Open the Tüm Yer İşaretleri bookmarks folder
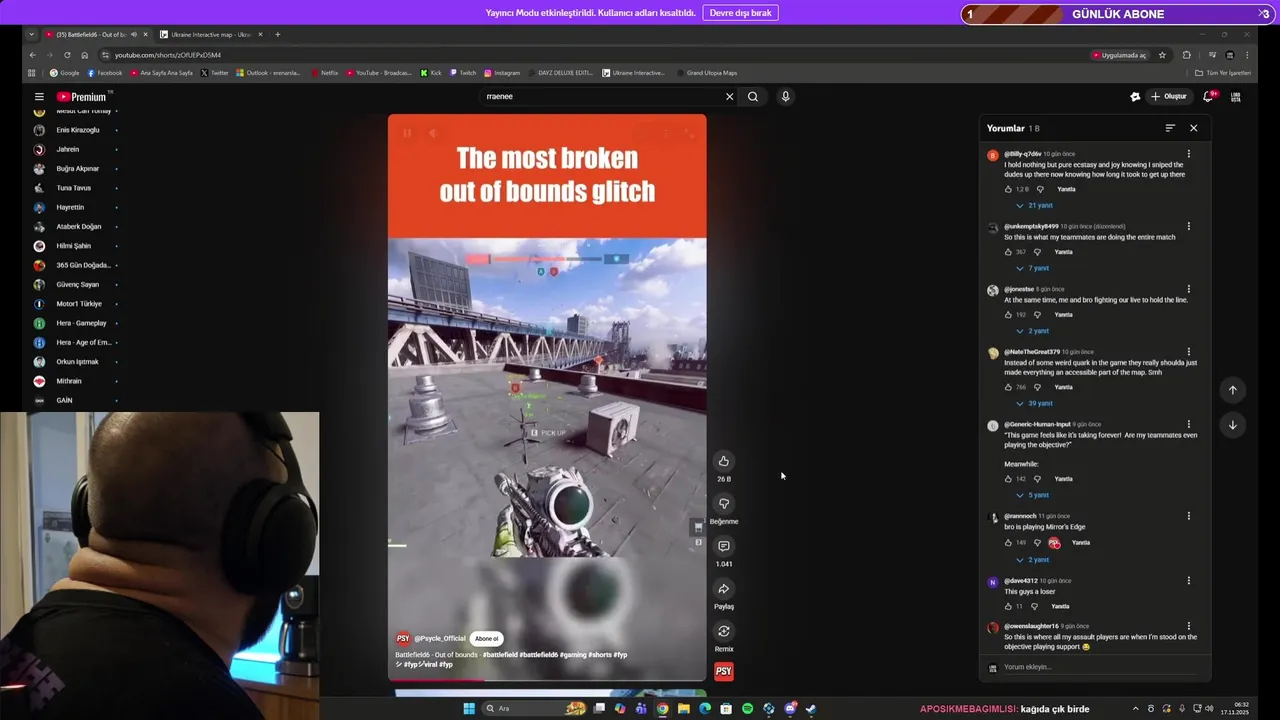Image resolution: width=1280 pixels, height=720 pixels. 1223,73
